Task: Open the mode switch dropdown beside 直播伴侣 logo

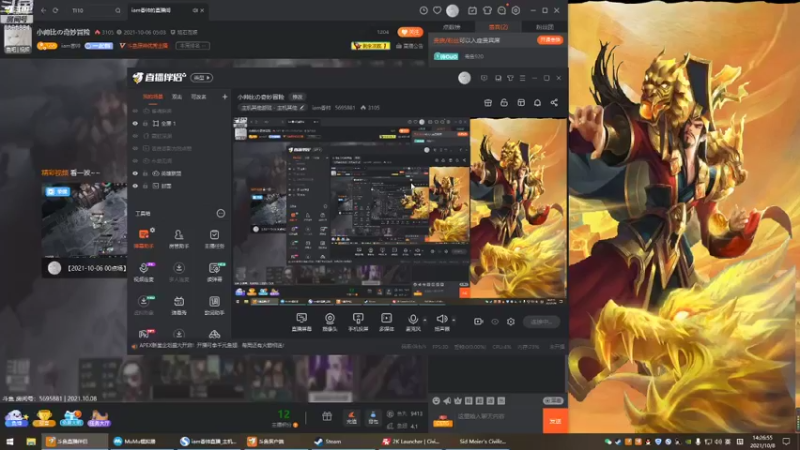Action: pyautogui.click(x=202, y=78)
